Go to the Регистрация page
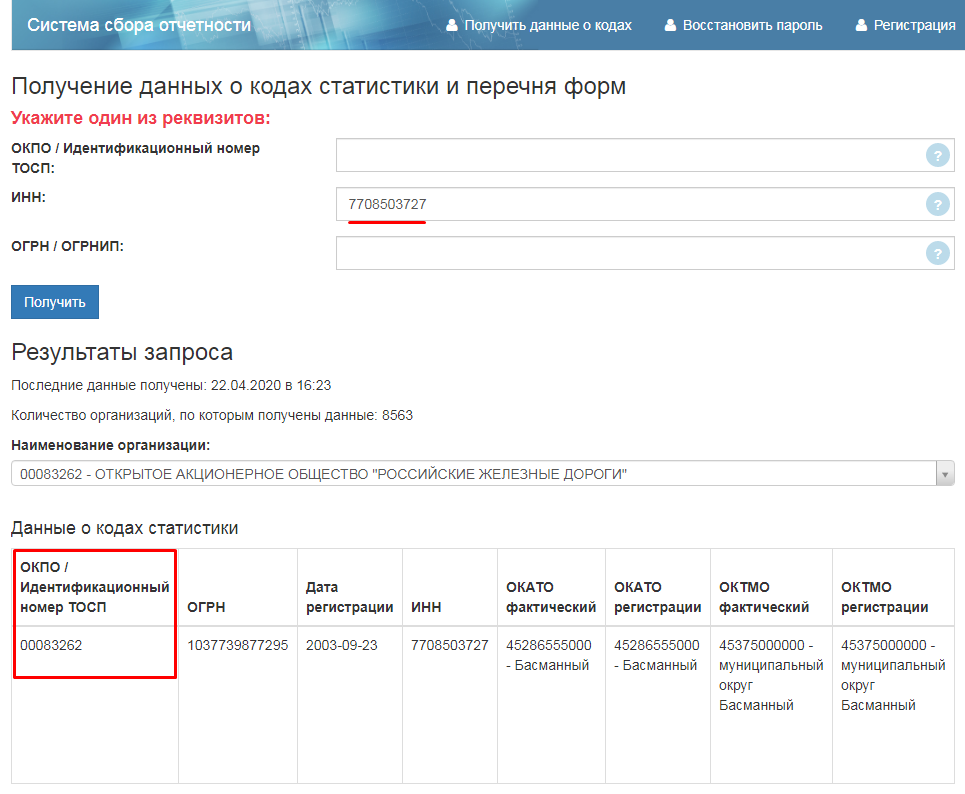Screen dimensions: 965x794 tap(914, 25)
